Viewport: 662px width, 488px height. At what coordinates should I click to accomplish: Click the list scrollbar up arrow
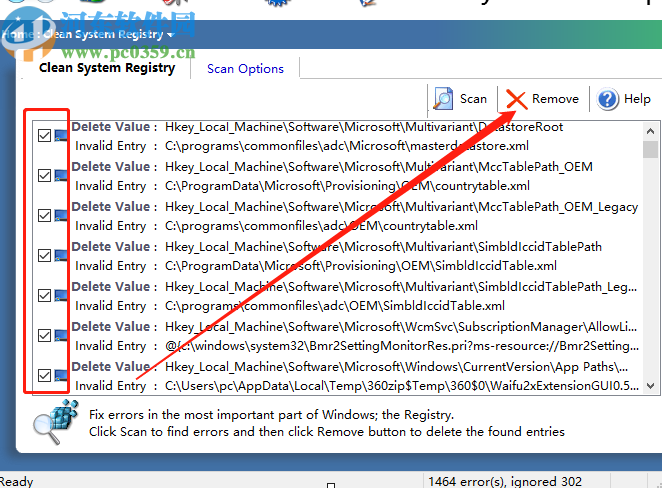coord(651,131)
